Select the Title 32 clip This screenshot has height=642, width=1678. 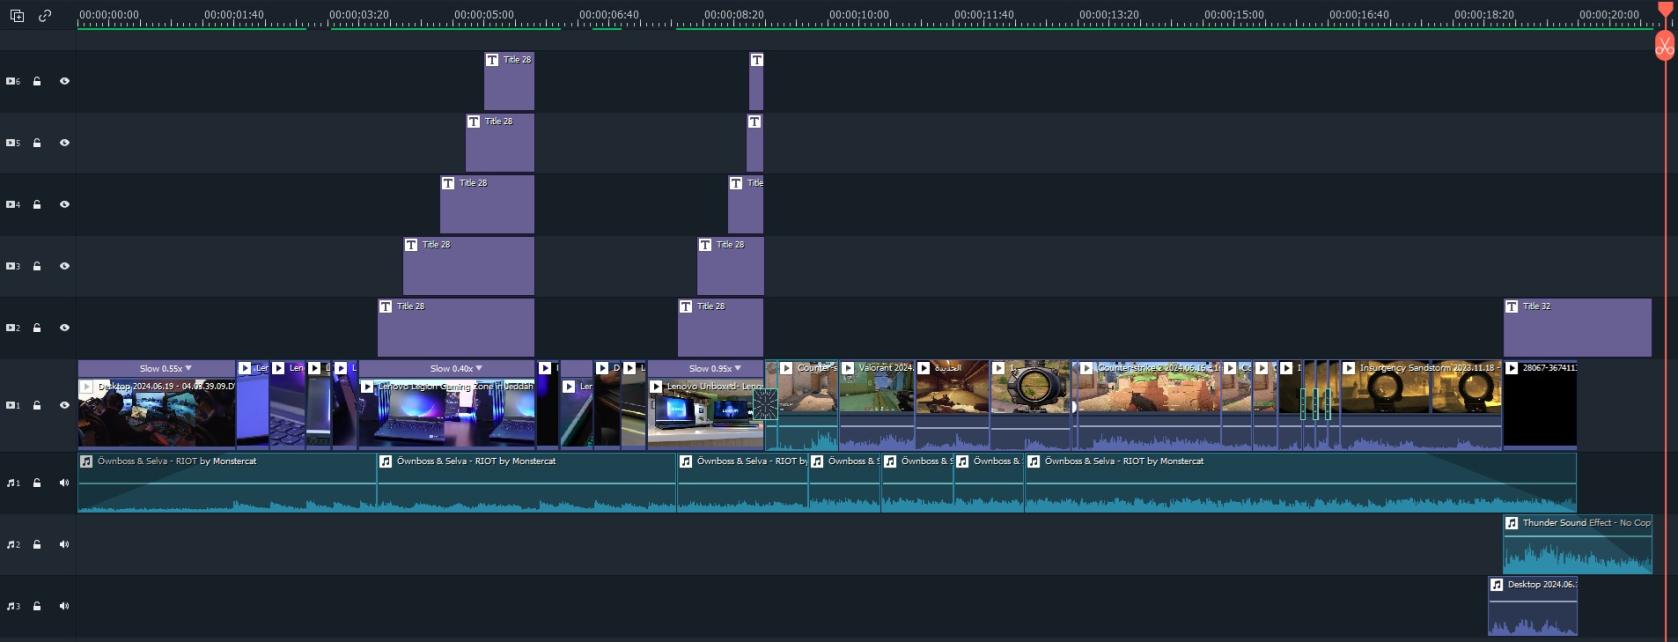click(1577, 327)
